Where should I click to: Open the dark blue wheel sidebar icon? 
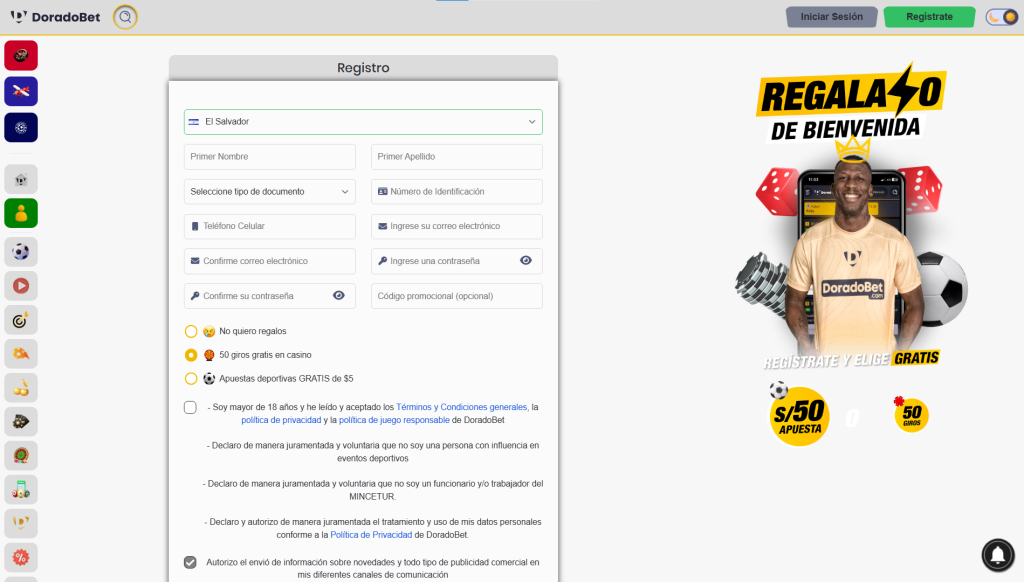pos(21,127)
